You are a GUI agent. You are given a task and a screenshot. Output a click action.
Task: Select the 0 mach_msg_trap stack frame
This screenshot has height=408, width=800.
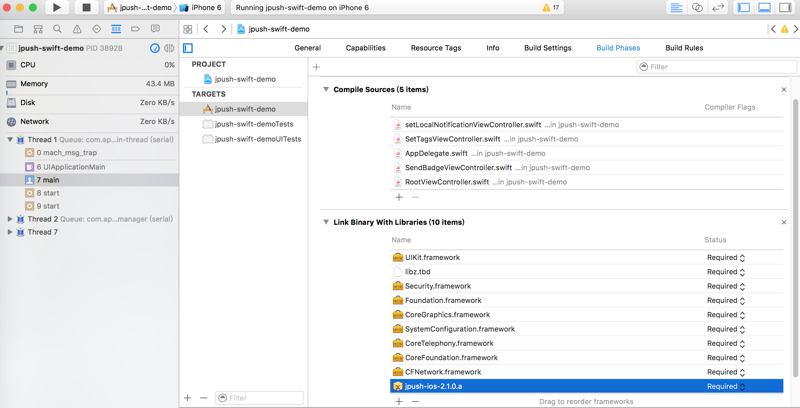point(89,152)
